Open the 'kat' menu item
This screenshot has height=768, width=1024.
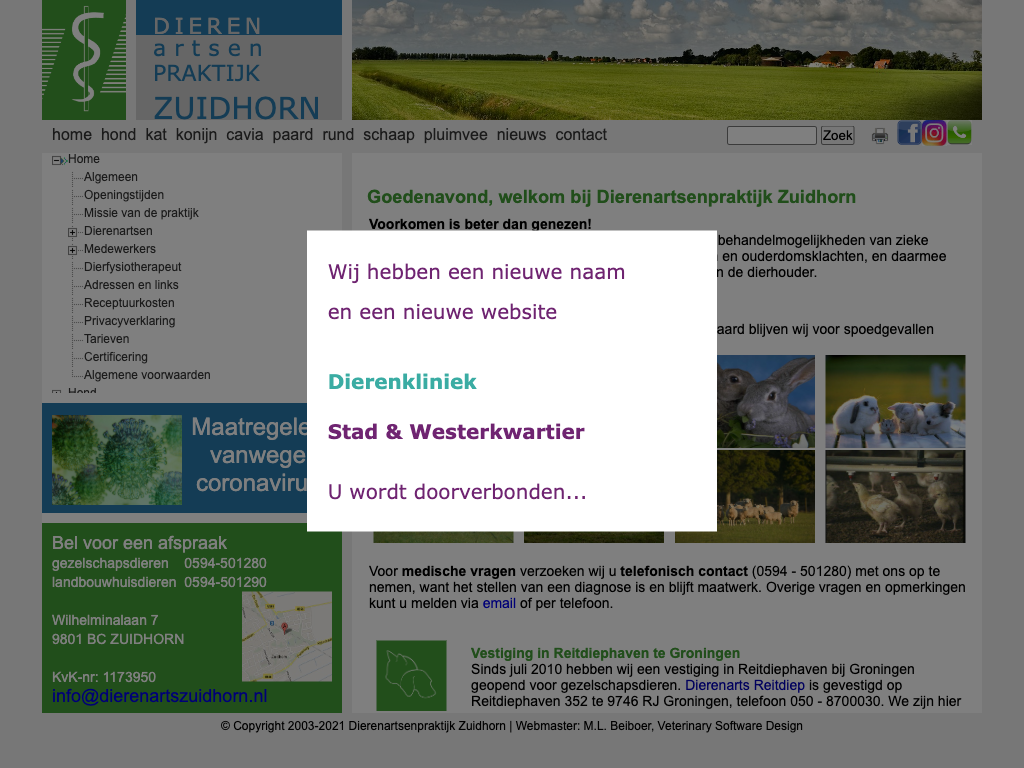(156, 135)
